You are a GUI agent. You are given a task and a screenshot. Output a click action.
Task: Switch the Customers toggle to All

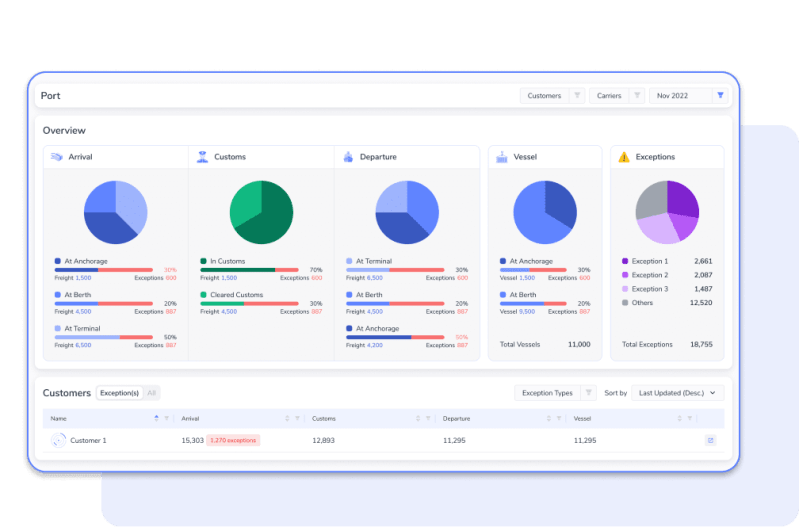coord(151,393)
